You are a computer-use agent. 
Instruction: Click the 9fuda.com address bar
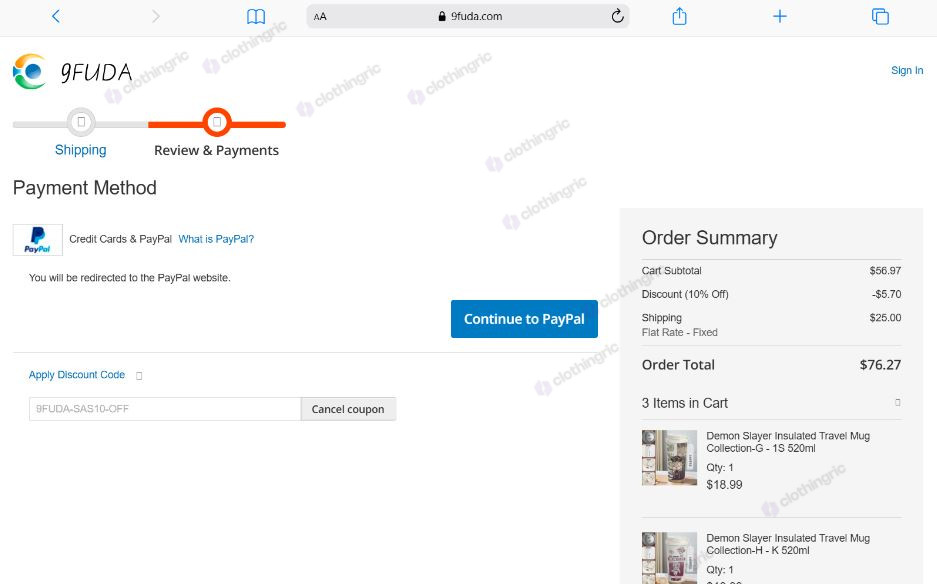tap(468, 16)
